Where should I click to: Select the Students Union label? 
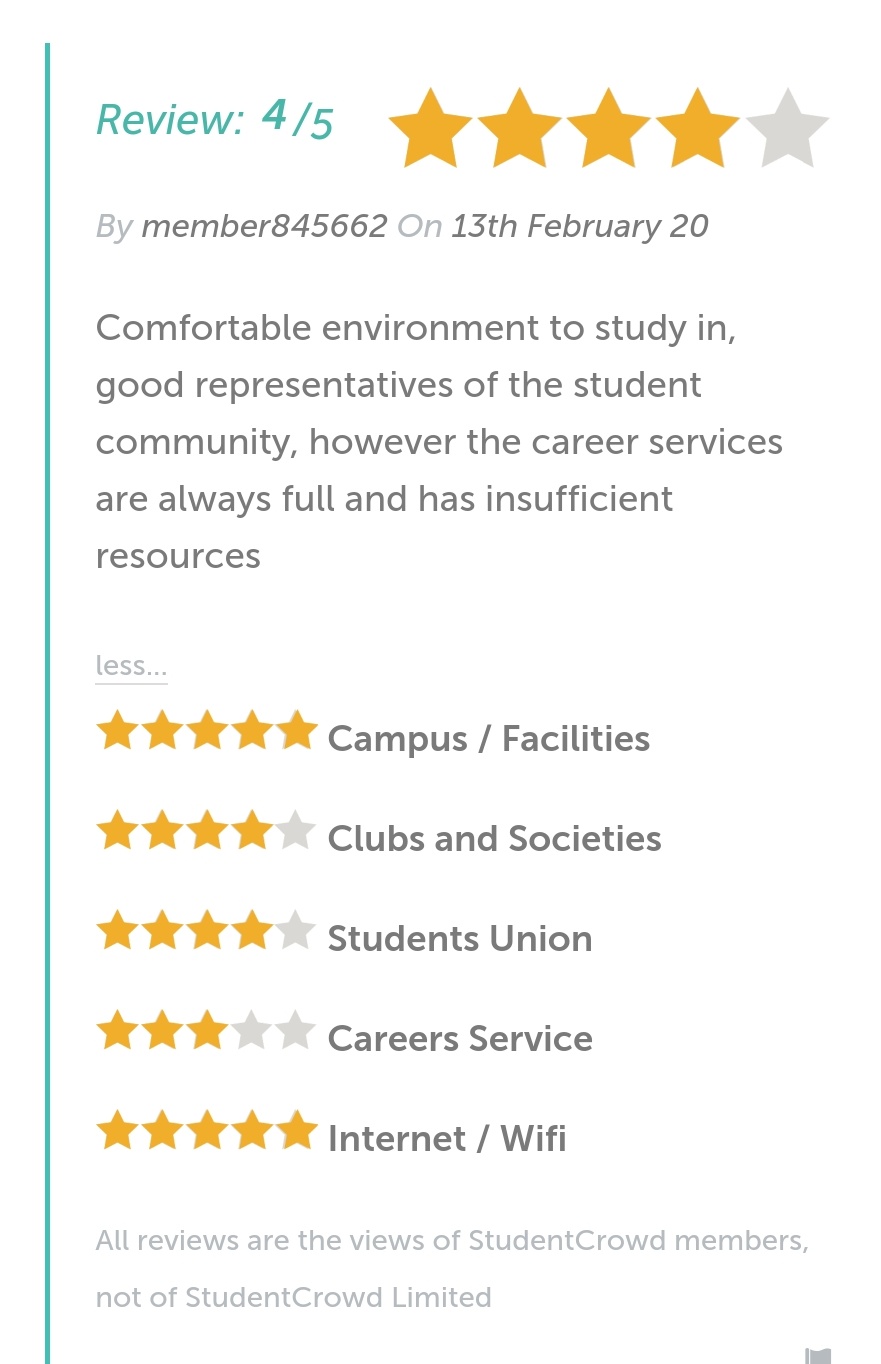coord(460,939)
